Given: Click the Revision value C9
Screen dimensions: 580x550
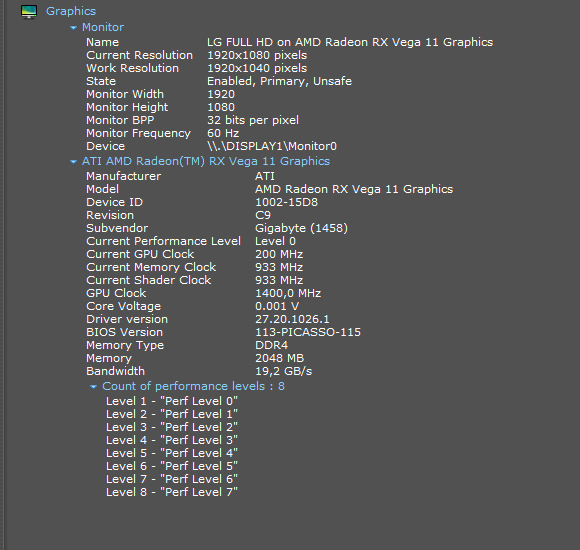Looking at the screenshot, I should [263, 215].
